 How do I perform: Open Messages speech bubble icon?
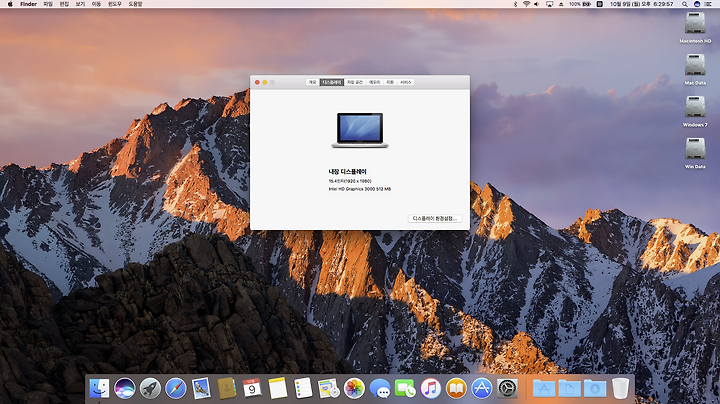380,388
